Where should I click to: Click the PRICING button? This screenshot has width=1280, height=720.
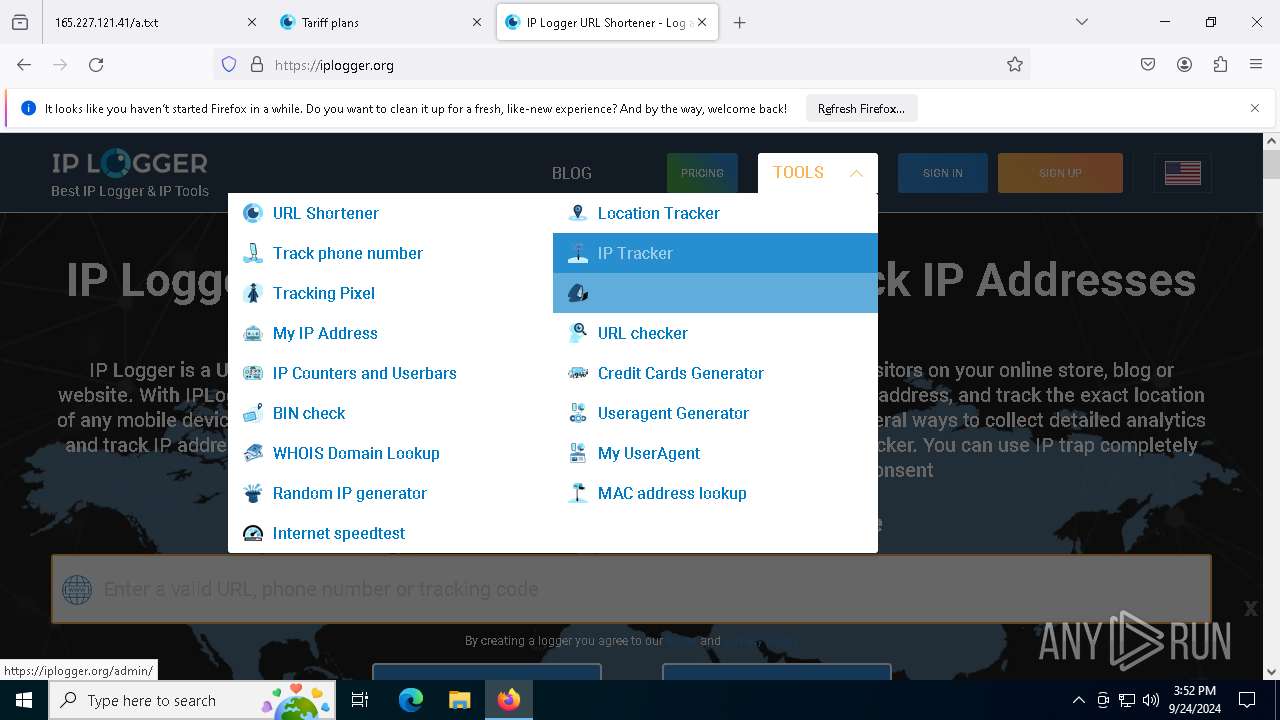click(702, 173)
